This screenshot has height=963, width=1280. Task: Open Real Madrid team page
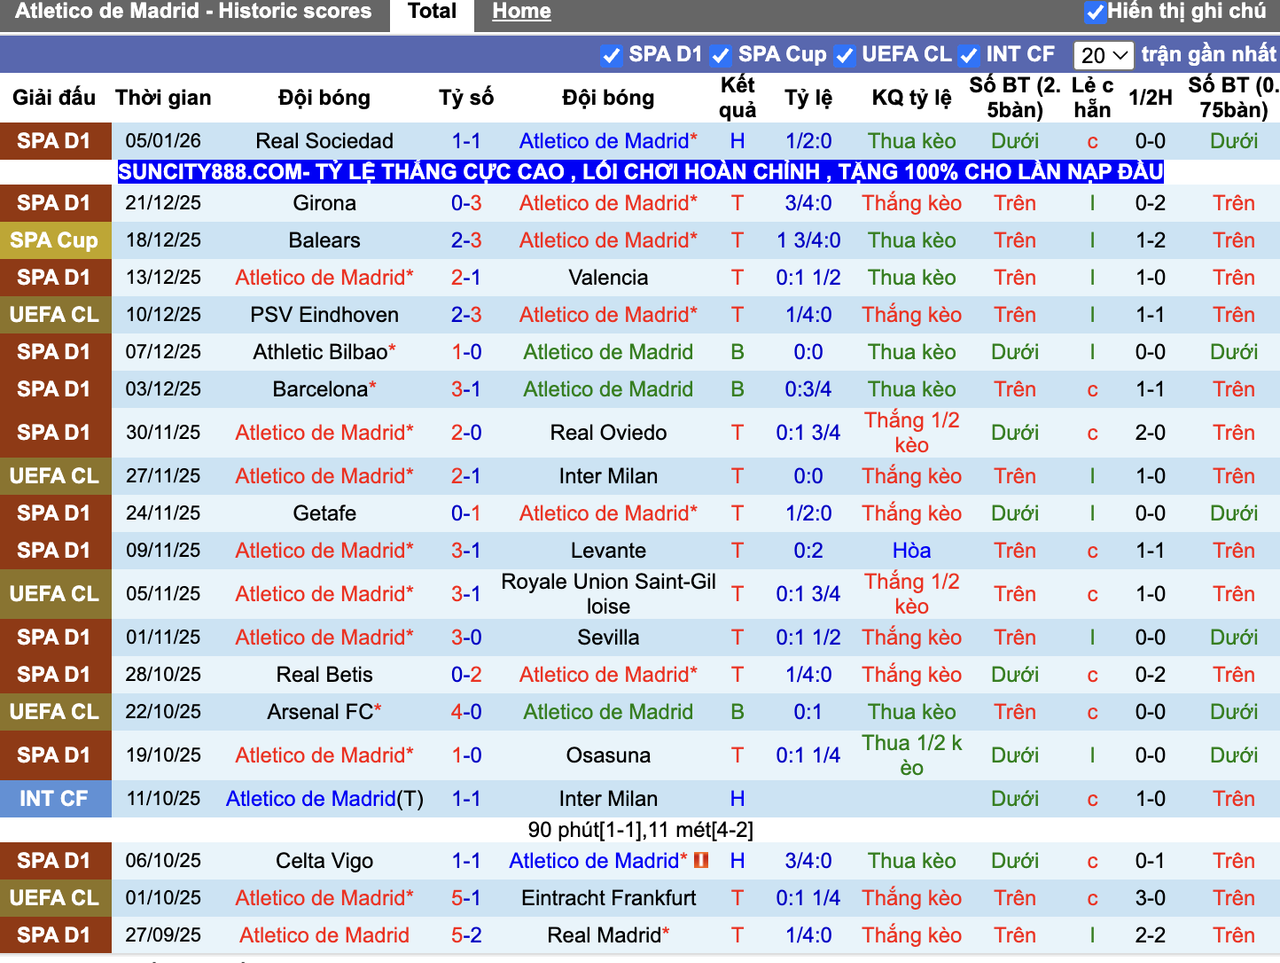(604, 935)
